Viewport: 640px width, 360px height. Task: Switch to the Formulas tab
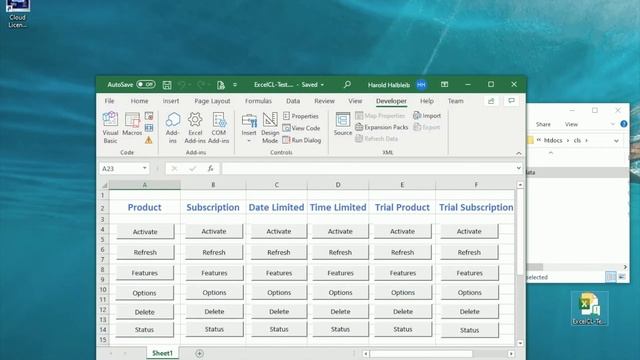pos(258,101)
